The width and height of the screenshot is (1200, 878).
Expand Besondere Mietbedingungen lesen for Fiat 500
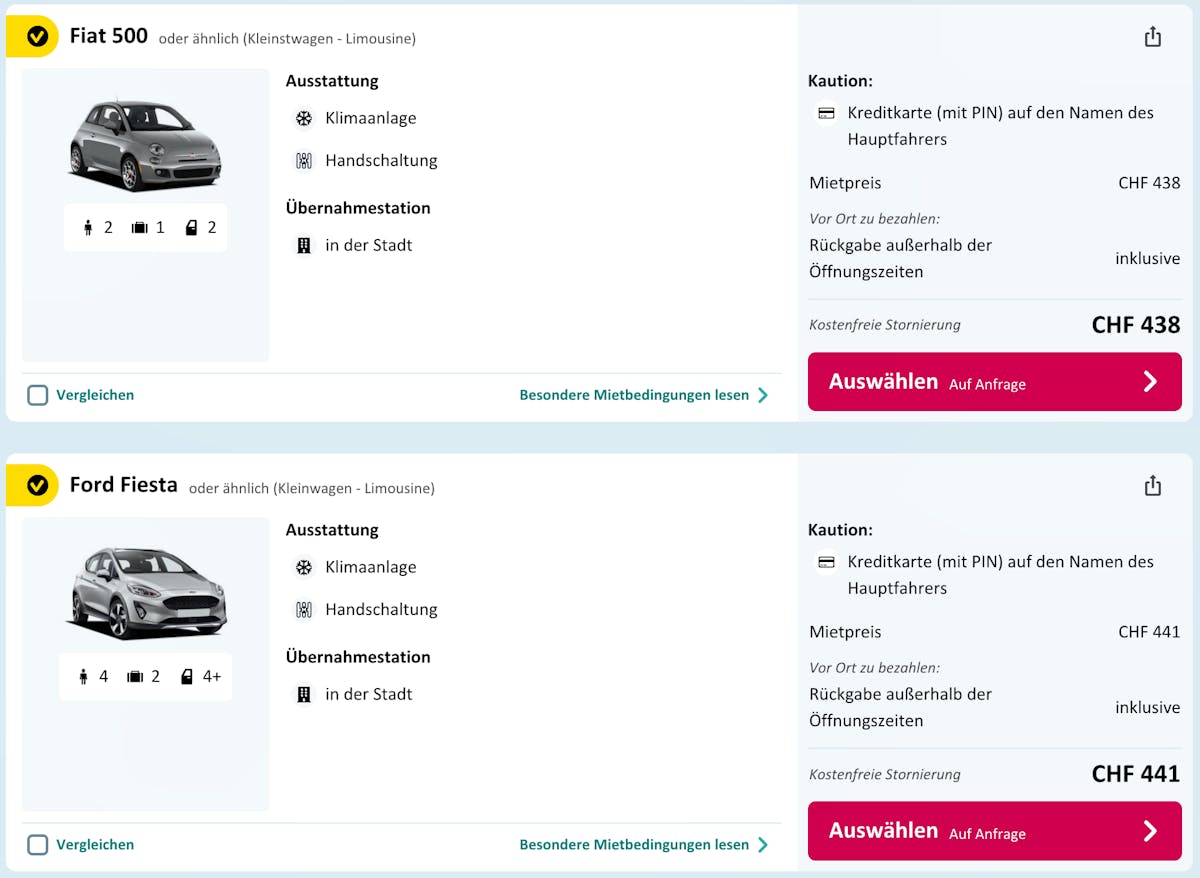pos(644,395)
